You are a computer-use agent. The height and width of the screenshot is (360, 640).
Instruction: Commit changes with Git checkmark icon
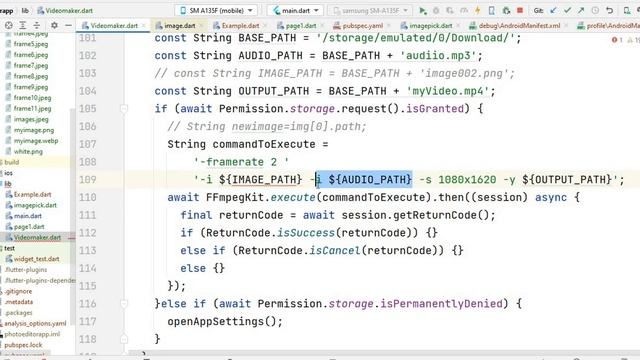(x=567, y=11)
